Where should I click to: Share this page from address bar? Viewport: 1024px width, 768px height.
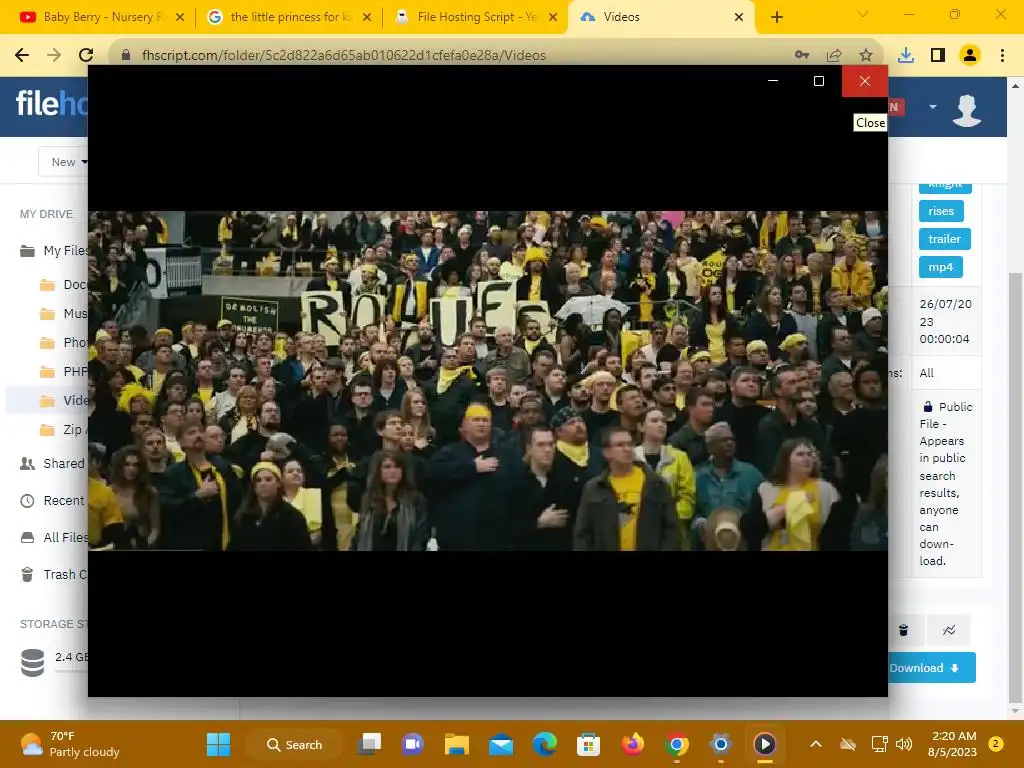[x=834, y=55]
